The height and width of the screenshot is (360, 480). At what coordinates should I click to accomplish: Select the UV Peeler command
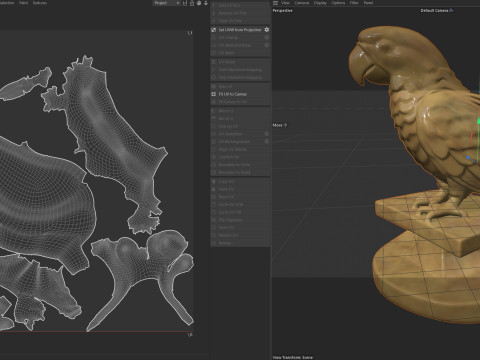pyautogui.click(x=240, y=62)
